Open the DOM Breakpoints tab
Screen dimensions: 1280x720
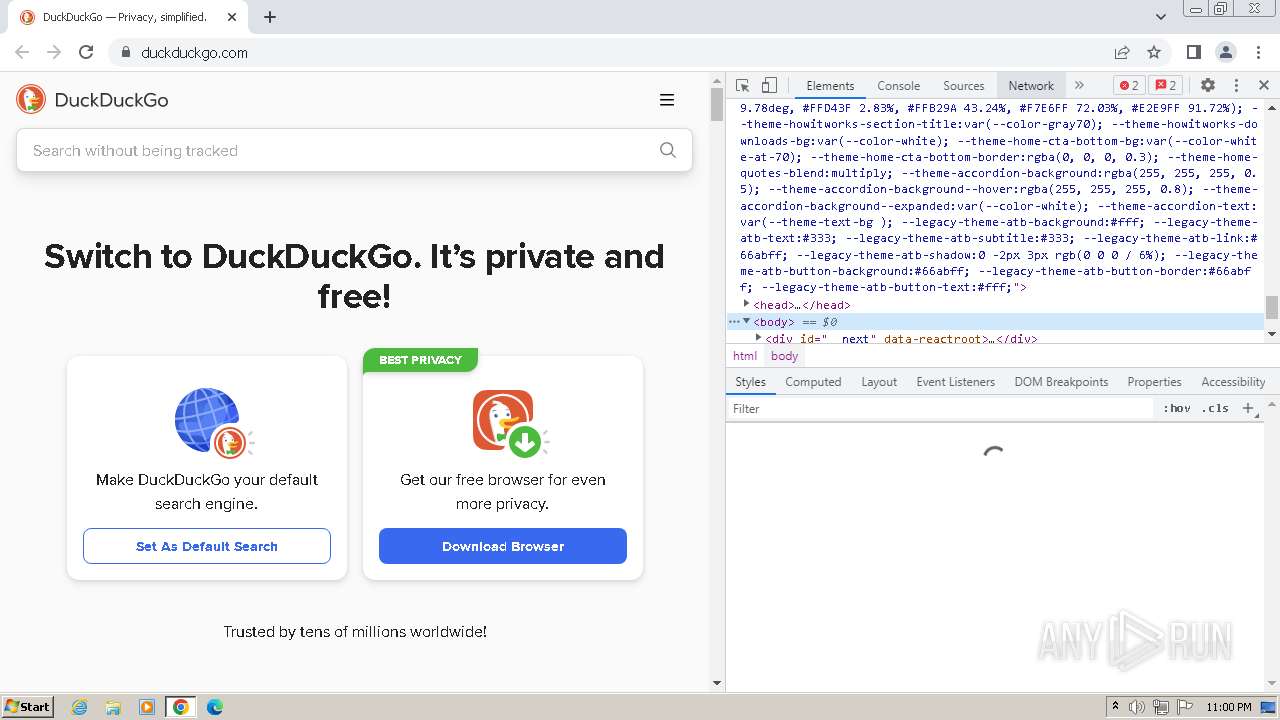point(1061,382)
